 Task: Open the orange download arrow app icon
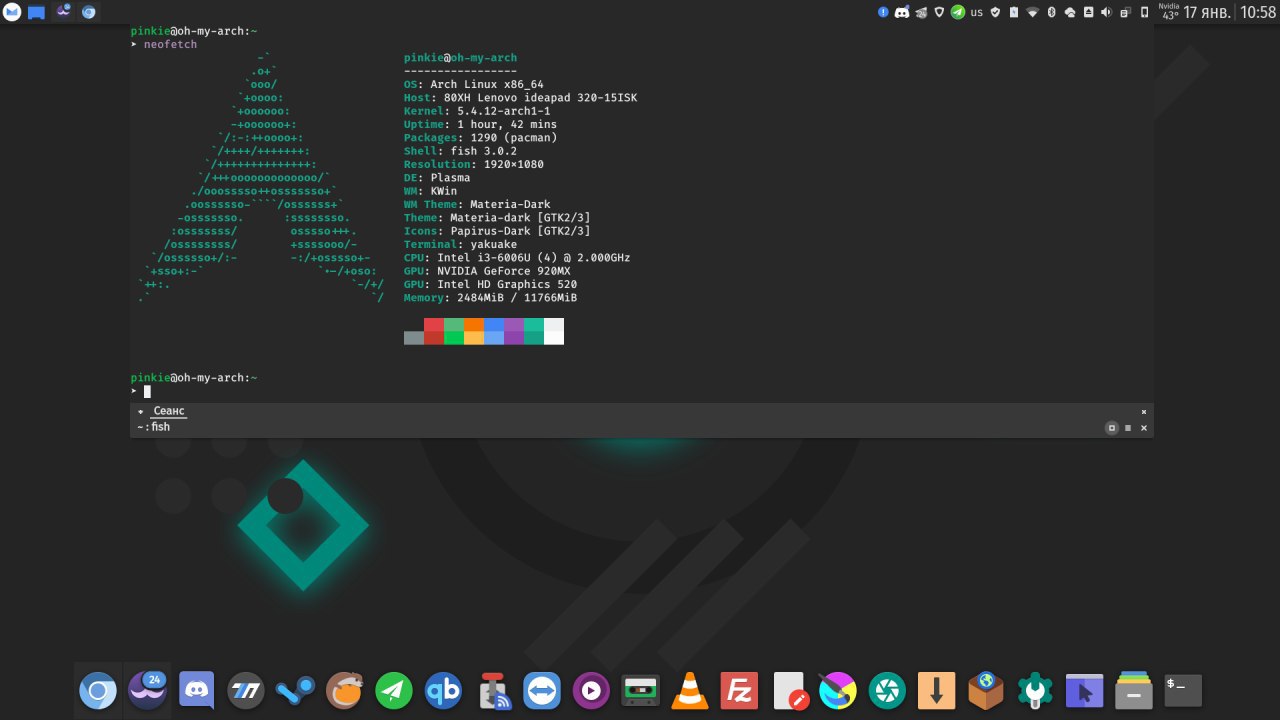pos(937,691)
